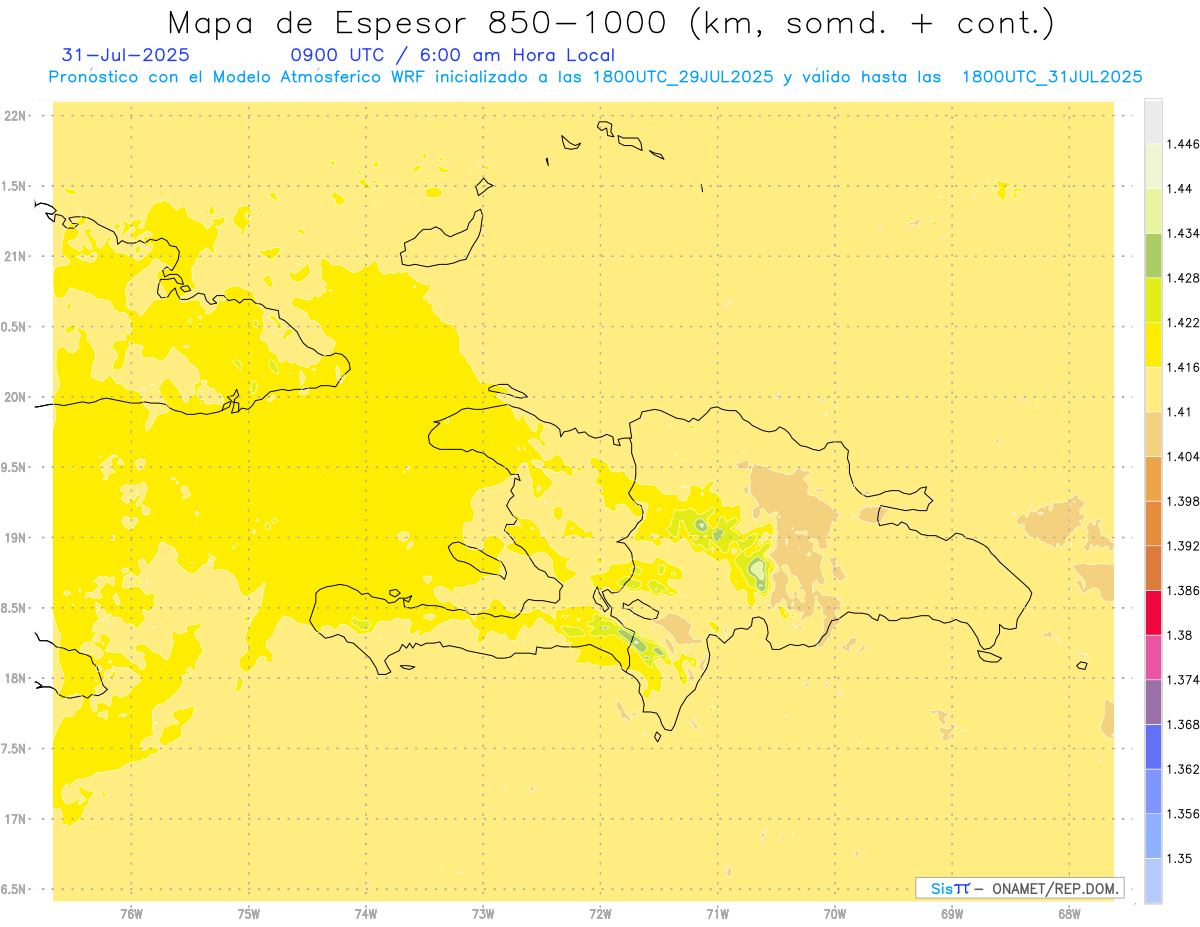
Task: Click the 1.38 colorbar value
Action: 1180,635
